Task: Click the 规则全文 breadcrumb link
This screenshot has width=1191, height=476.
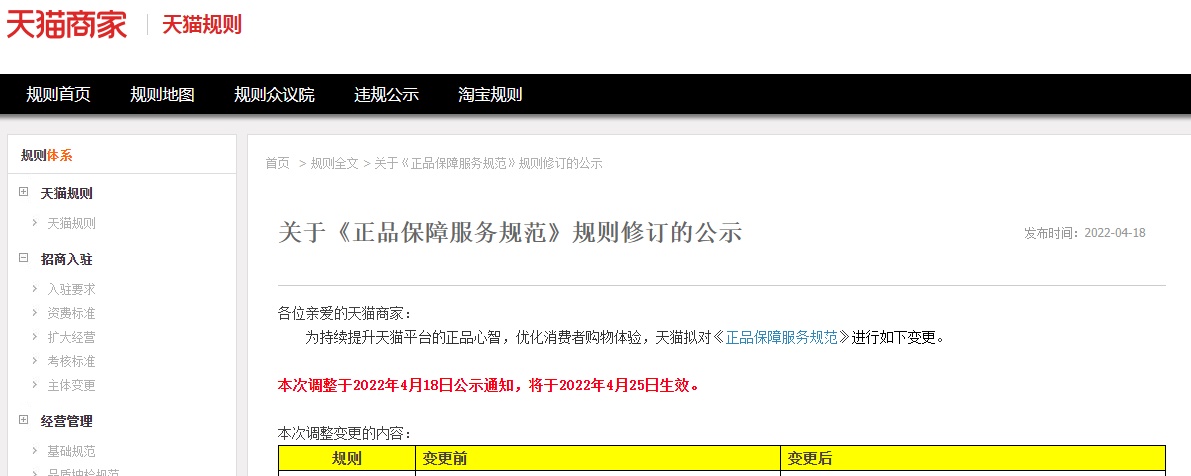Action: [x=334, y=163]
